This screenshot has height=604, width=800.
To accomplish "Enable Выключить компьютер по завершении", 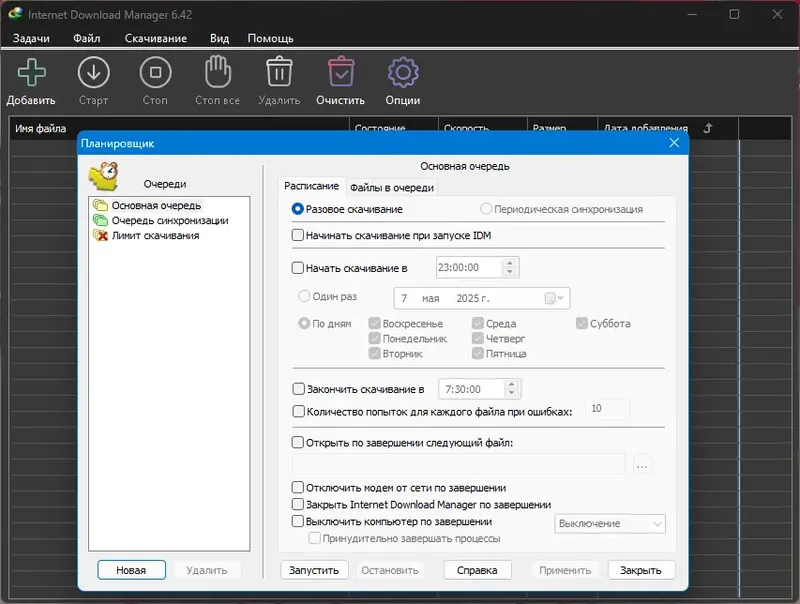I will [296, 522].
